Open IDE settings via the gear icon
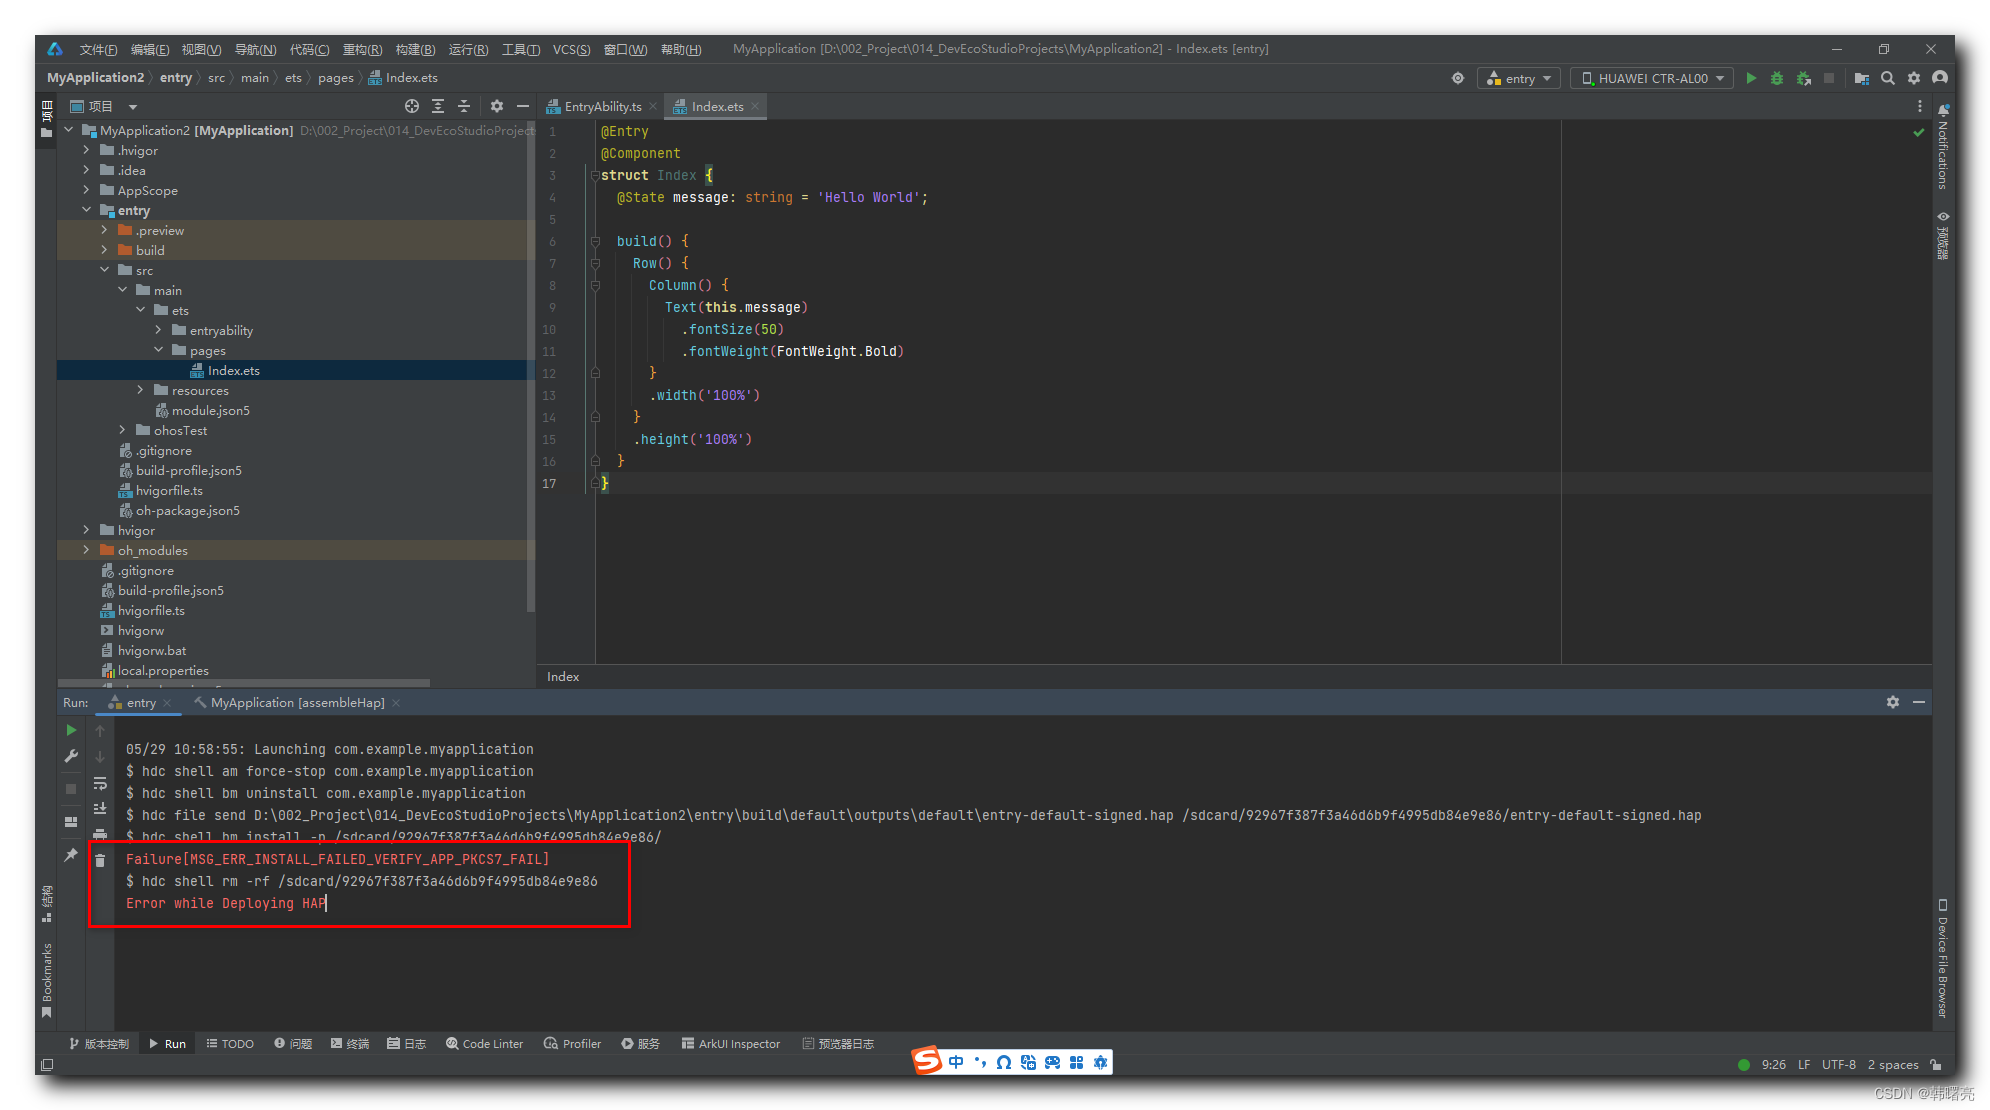The width and height of the screenshot is (1990, 1110). [1914, 78]
